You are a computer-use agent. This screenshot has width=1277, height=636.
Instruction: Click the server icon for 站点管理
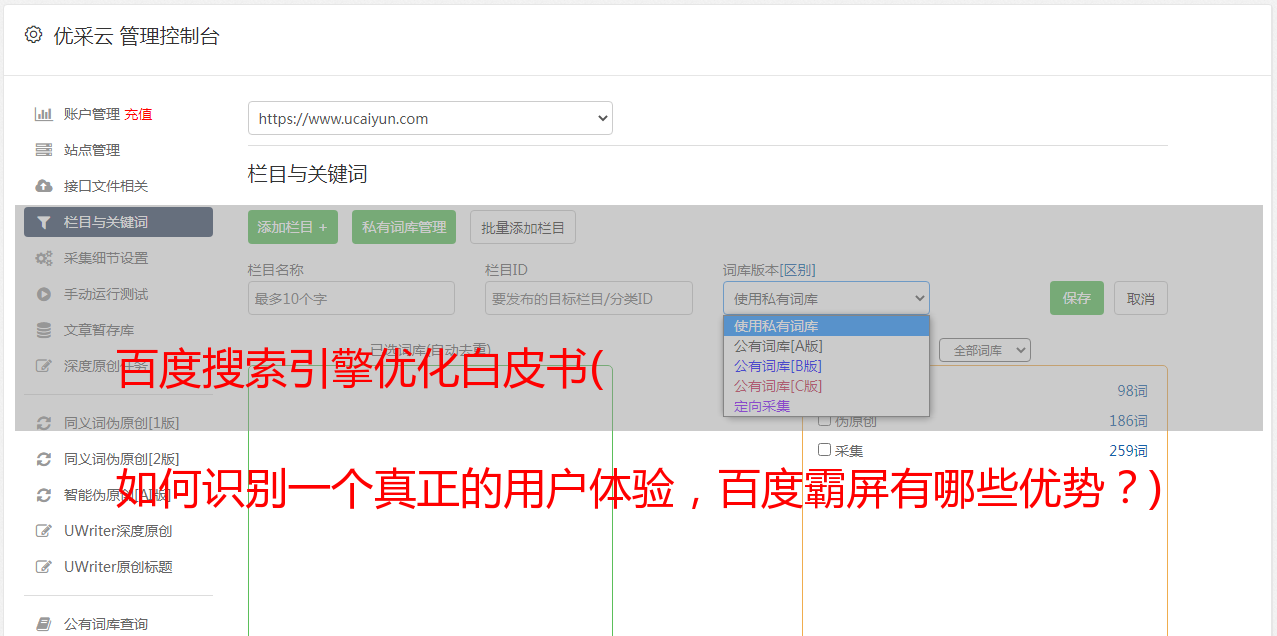(44, 150)
